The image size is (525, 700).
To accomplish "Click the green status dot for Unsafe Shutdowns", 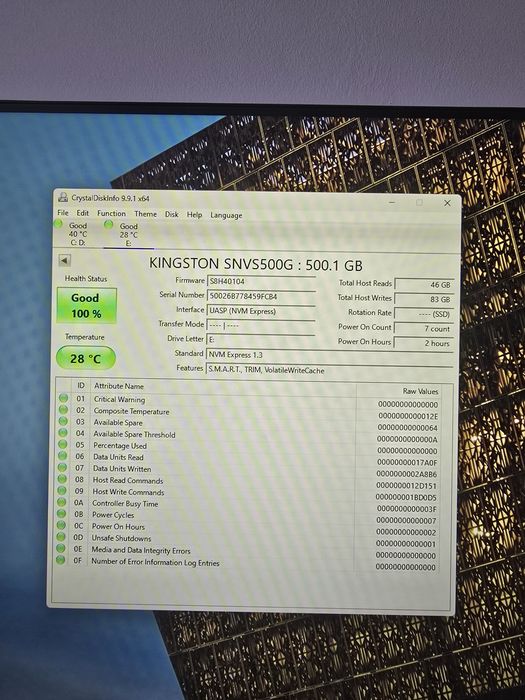I will [x=61, y=537].
